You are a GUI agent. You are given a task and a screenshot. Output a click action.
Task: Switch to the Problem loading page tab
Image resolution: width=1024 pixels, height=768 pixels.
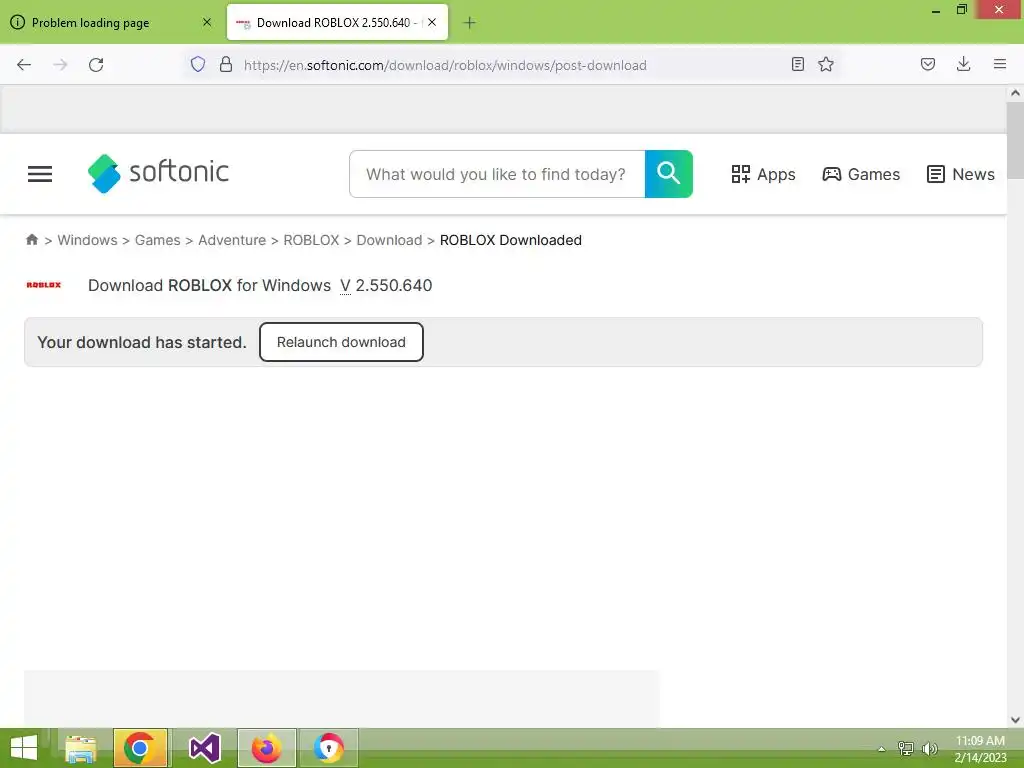click(111, 22)
